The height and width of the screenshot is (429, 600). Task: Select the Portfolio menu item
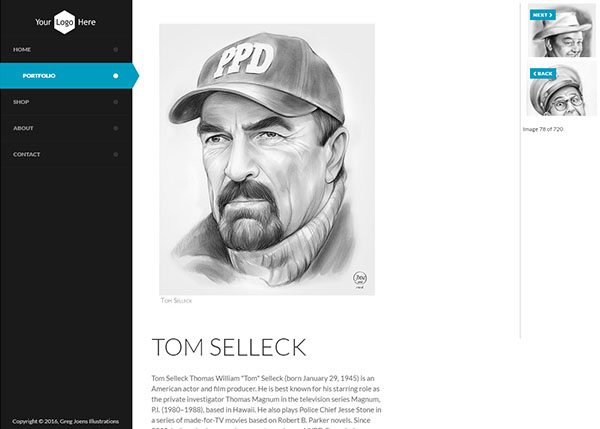(39, 76)
